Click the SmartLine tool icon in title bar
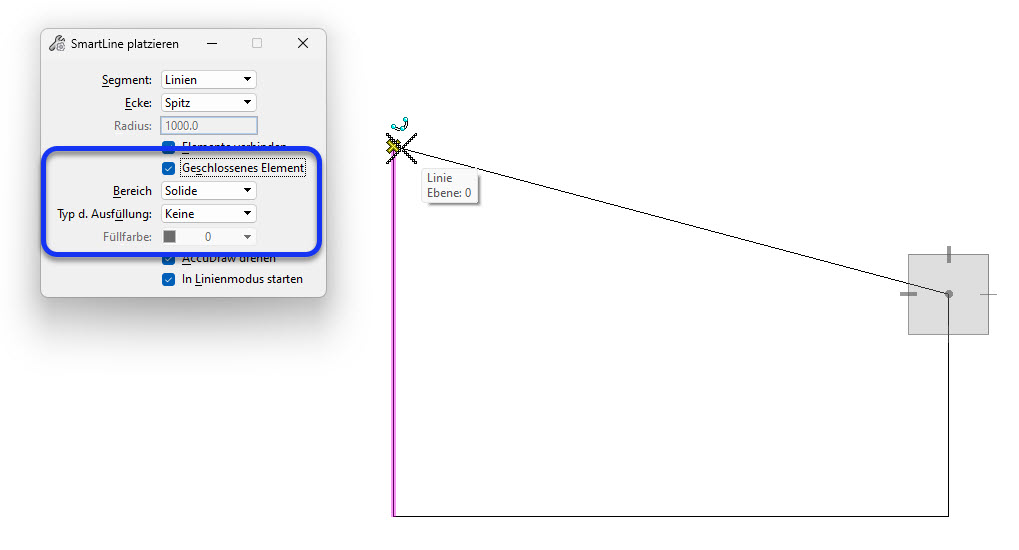This screenshot has height=550, width=1019. click(x=57, y=44)
